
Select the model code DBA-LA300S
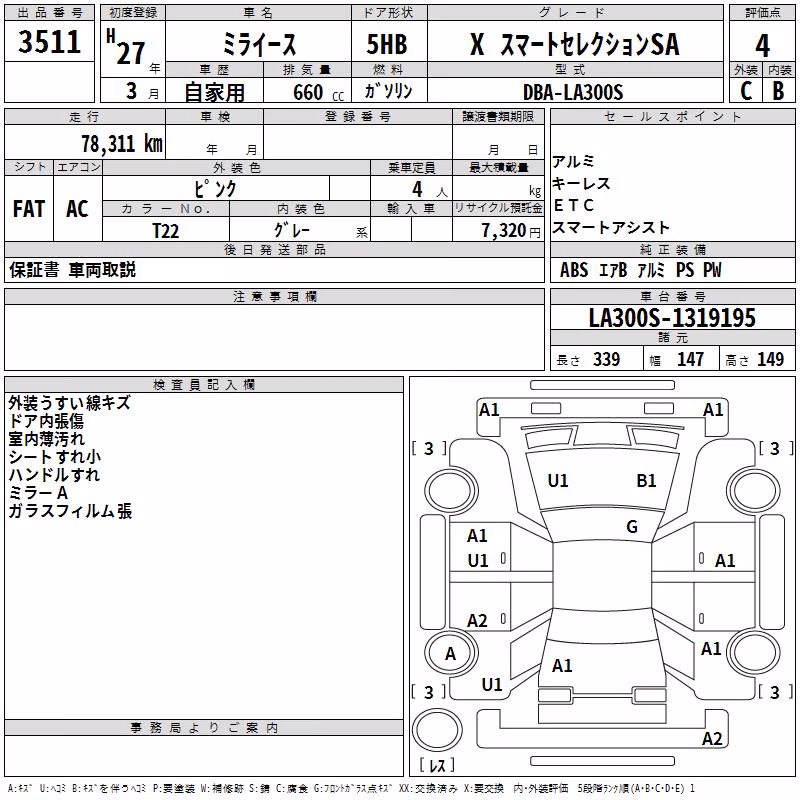pyautogui.click(x=573, y=92)
